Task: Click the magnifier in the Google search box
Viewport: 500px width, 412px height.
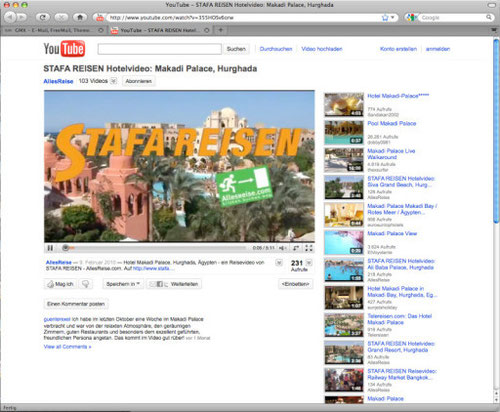Action: tap(489, 17)
